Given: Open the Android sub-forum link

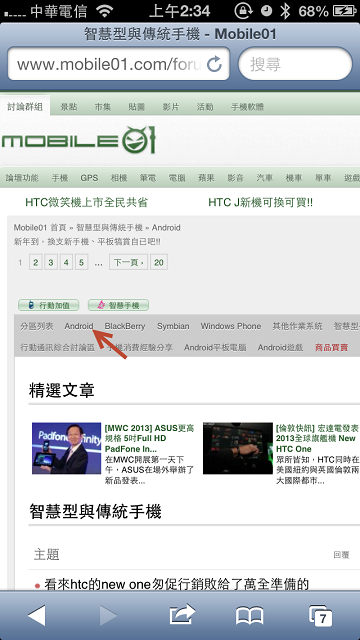Looking at the screenshot, I should click(x=79, y=326).
